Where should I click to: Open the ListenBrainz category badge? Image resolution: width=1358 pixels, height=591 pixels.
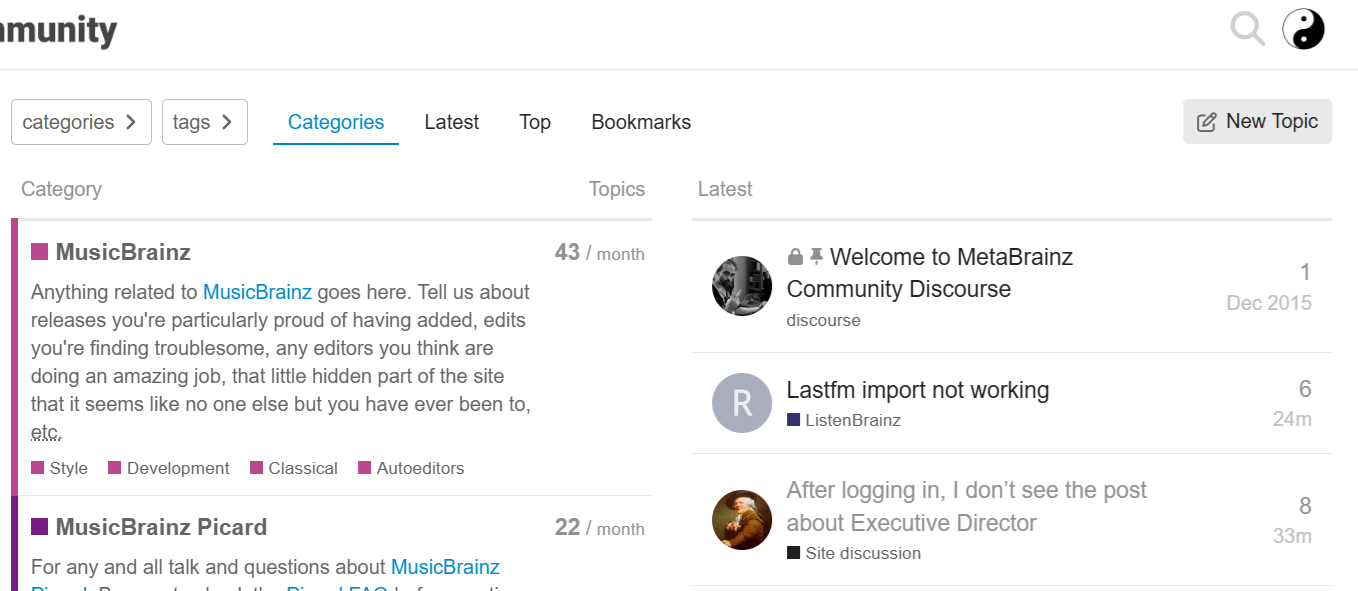pyautogui.click(x=852, y=420)
